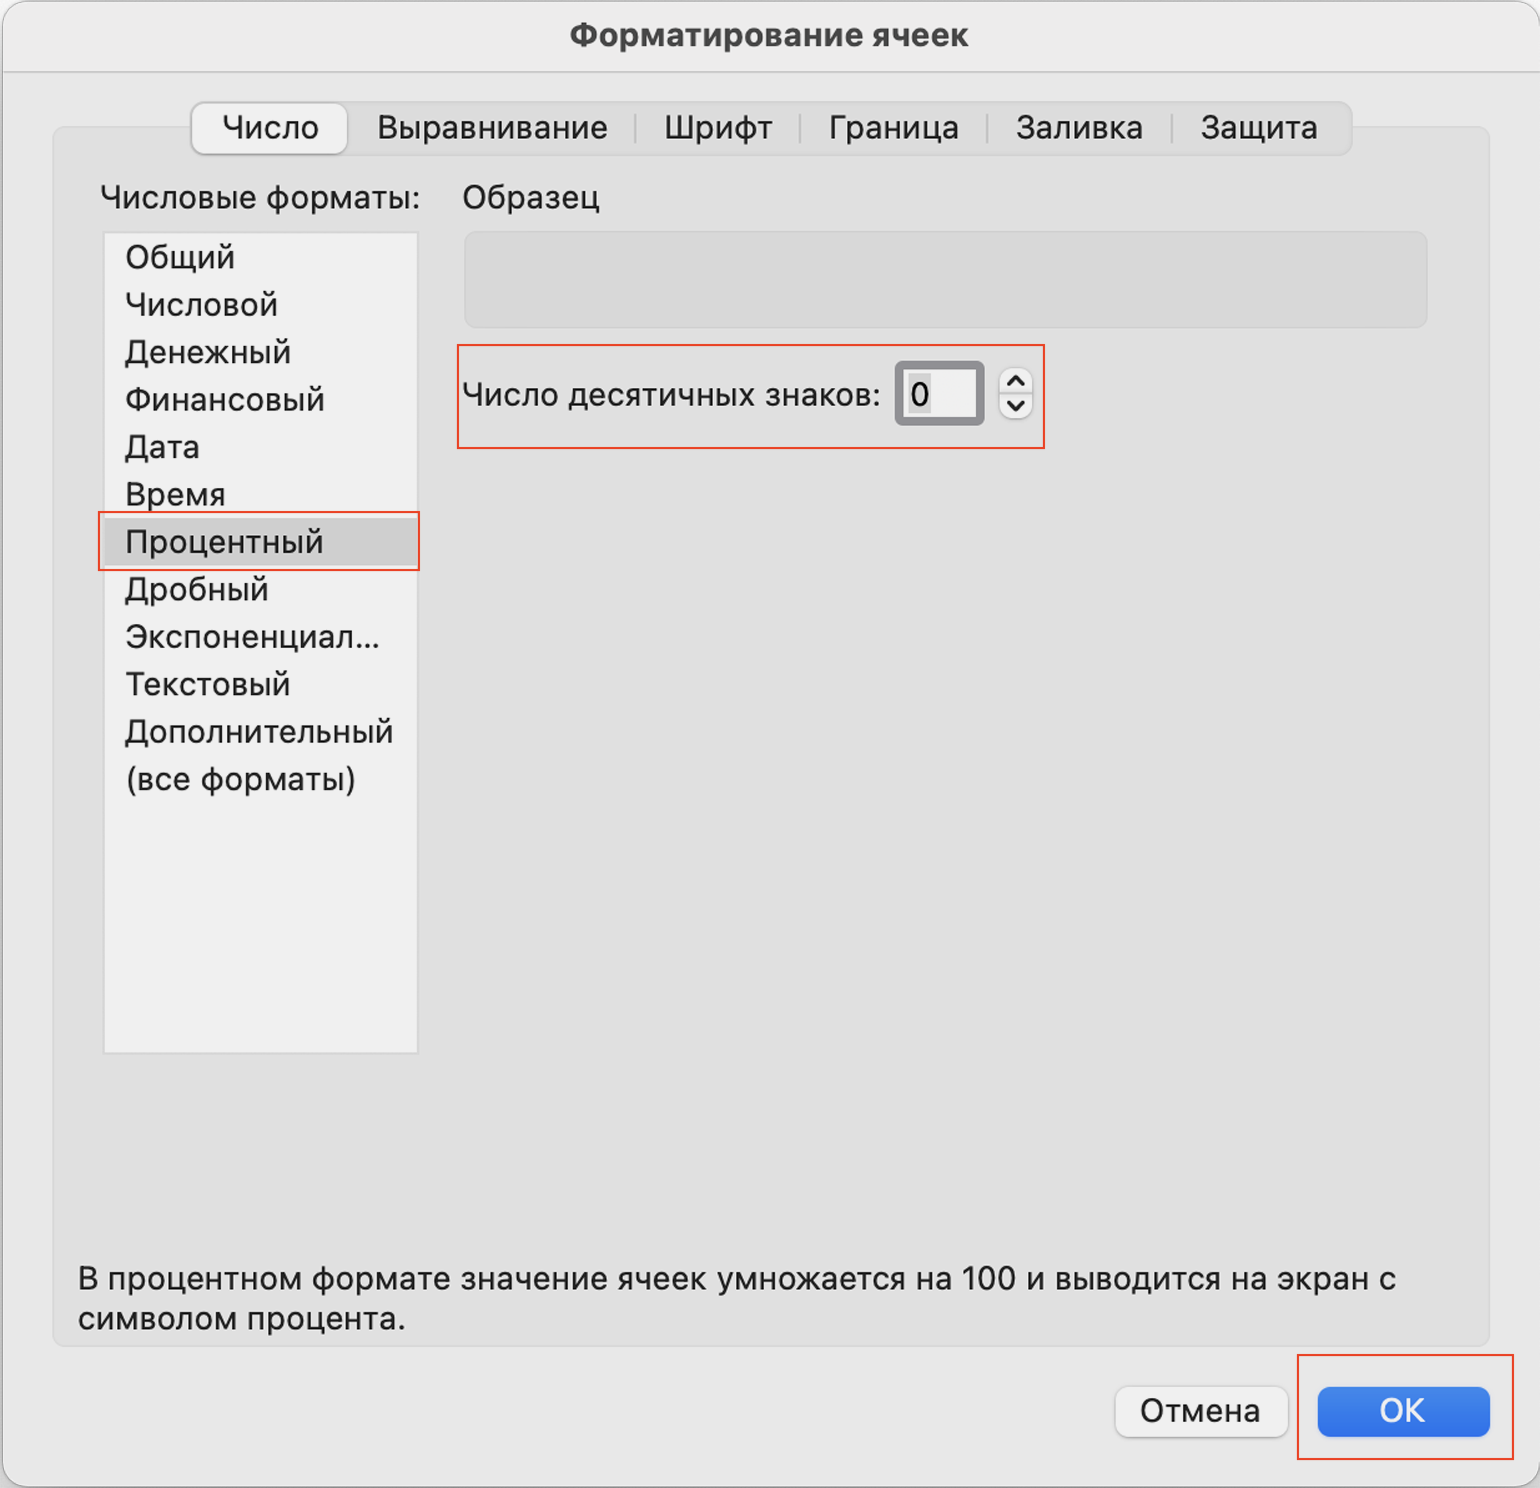
Task: Choose the Текстовый format
Action: [208, 684]
